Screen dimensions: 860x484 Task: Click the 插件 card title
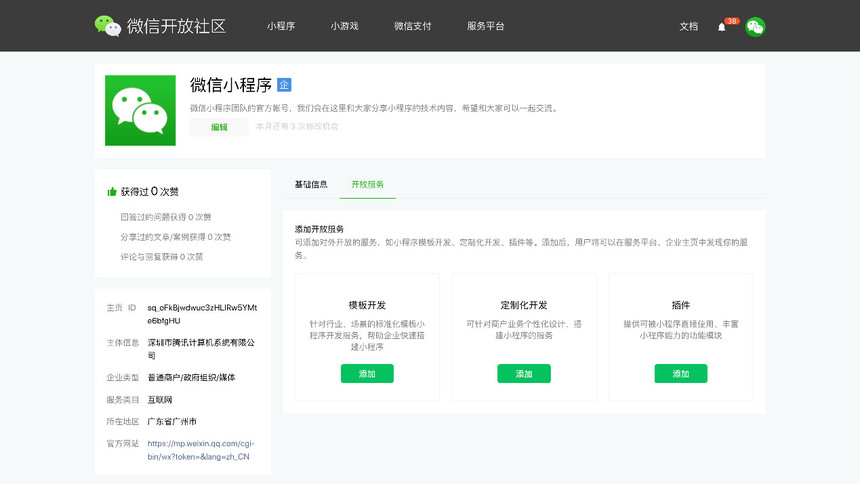point(681,305)
